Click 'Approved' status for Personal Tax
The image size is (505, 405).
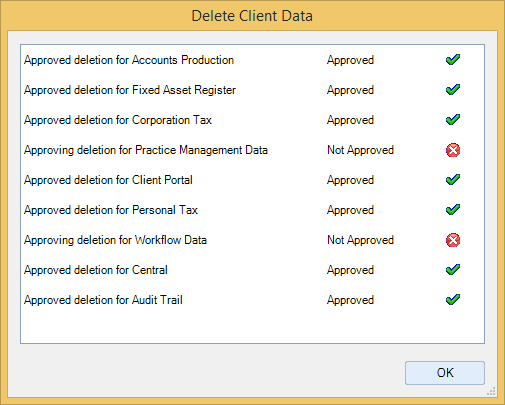[350, 210]
